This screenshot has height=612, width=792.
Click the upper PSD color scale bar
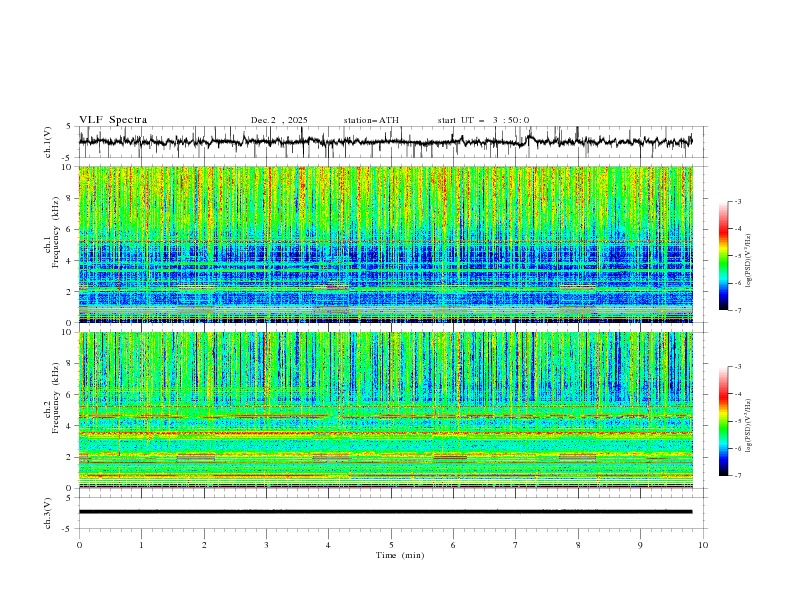723,256
